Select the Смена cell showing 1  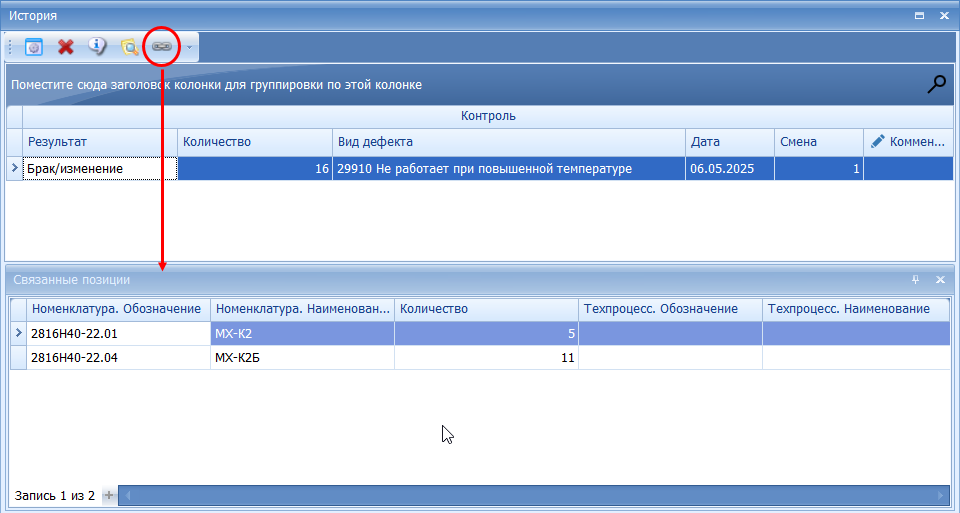click(x=819, y=168)
